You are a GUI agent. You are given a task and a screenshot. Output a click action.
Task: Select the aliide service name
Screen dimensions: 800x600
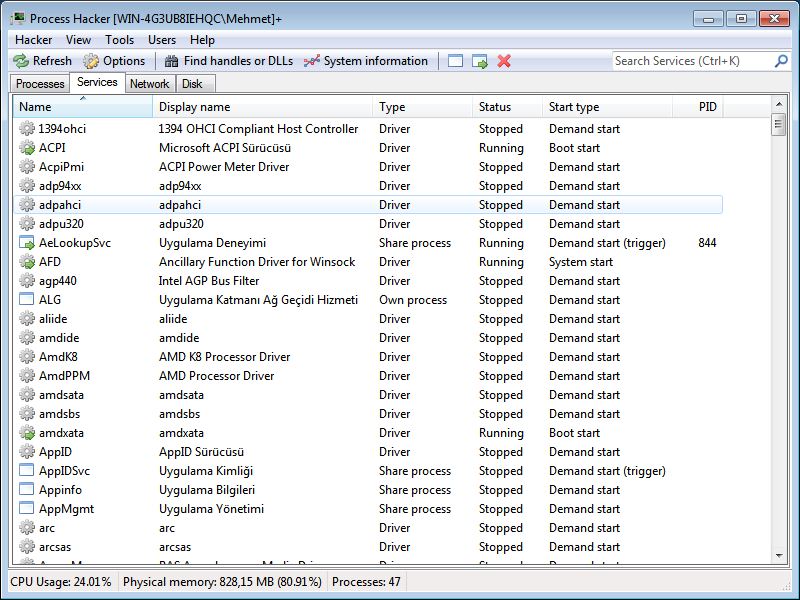53,319
